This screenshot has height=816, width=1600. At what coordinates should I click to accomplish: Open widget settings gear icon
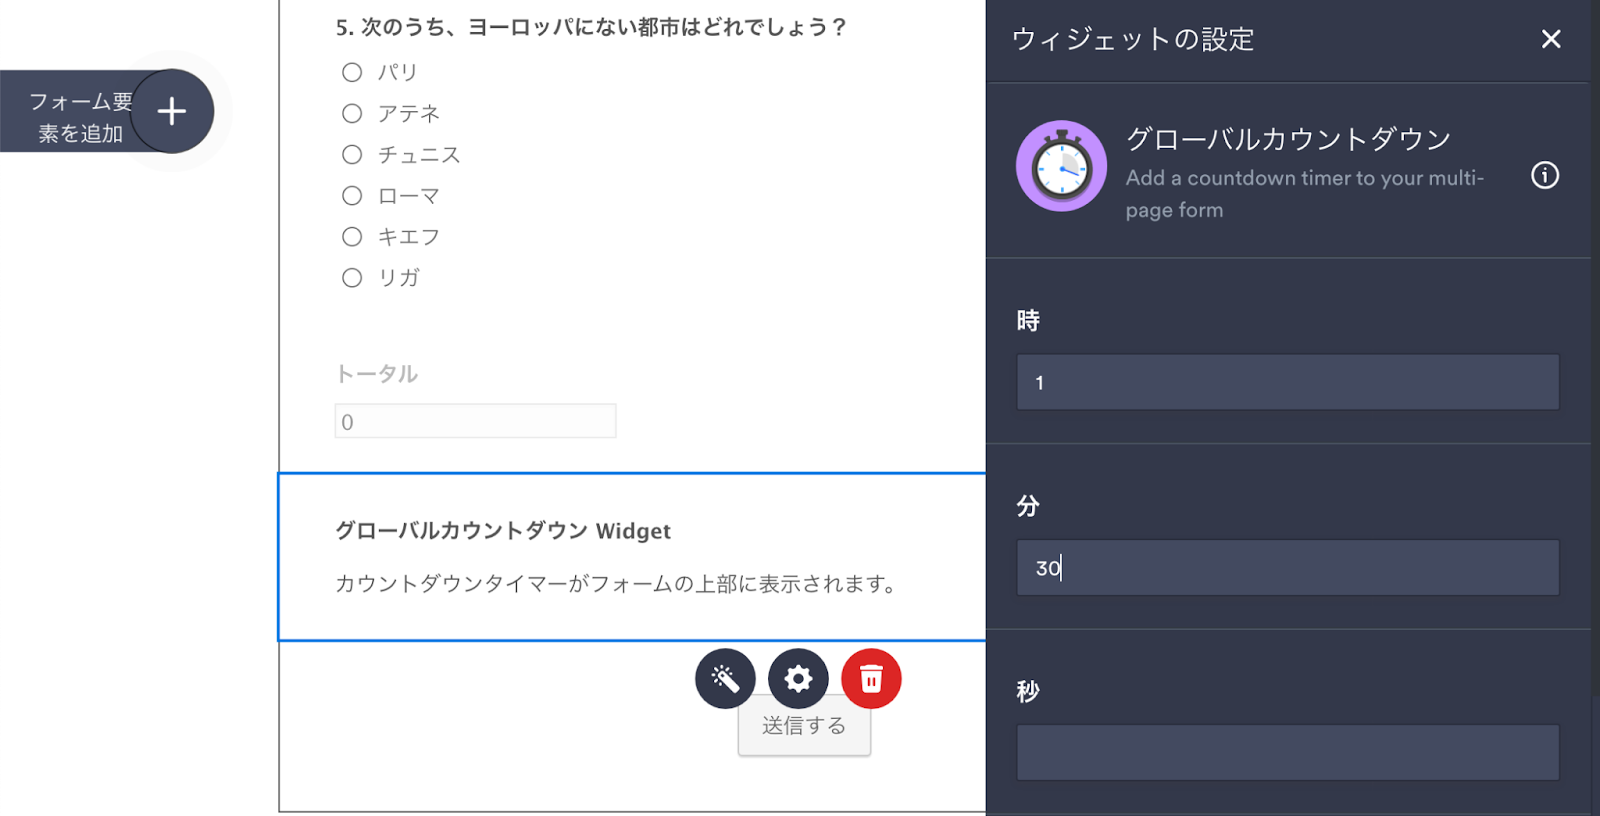tap(798, 679)
